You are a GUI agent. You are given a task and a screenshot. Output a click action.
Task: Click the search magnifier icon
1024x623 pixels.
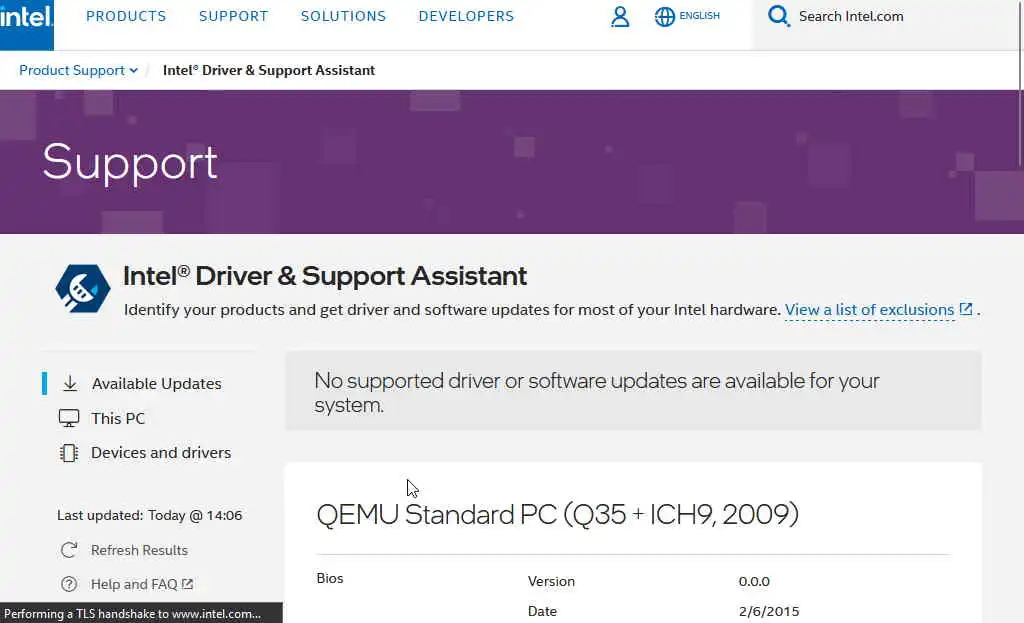coord(778,16)
